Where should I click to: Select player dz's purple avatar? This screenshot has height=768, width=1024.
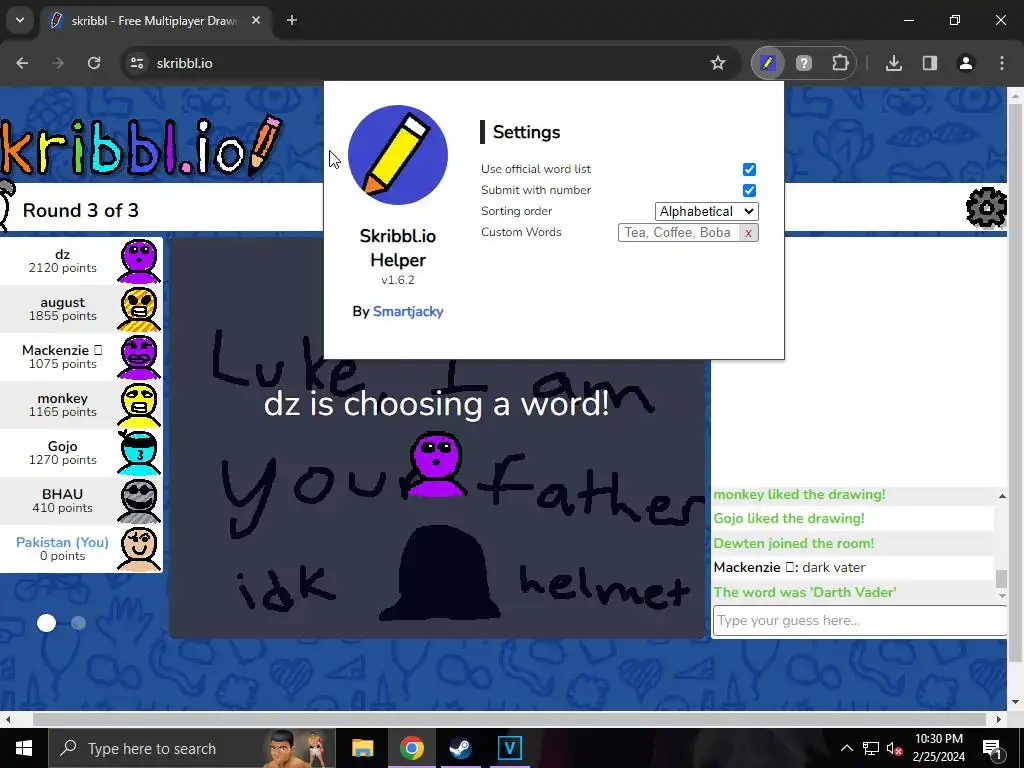pos(139,261)
